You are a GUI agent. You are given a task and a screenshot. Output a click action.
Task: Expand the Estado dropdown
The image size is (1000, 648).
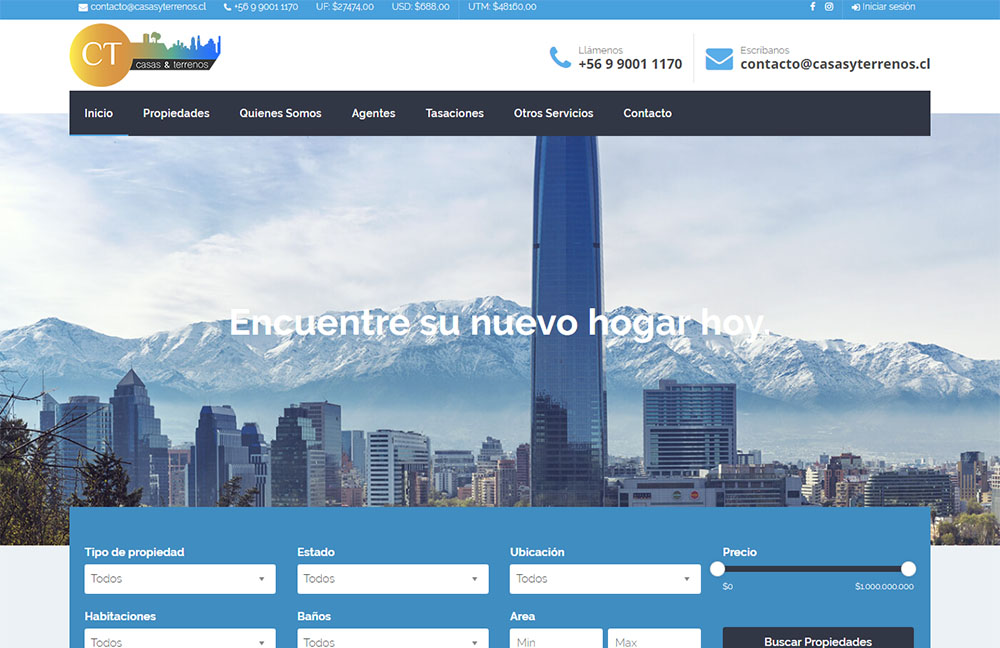click(393, 579)
